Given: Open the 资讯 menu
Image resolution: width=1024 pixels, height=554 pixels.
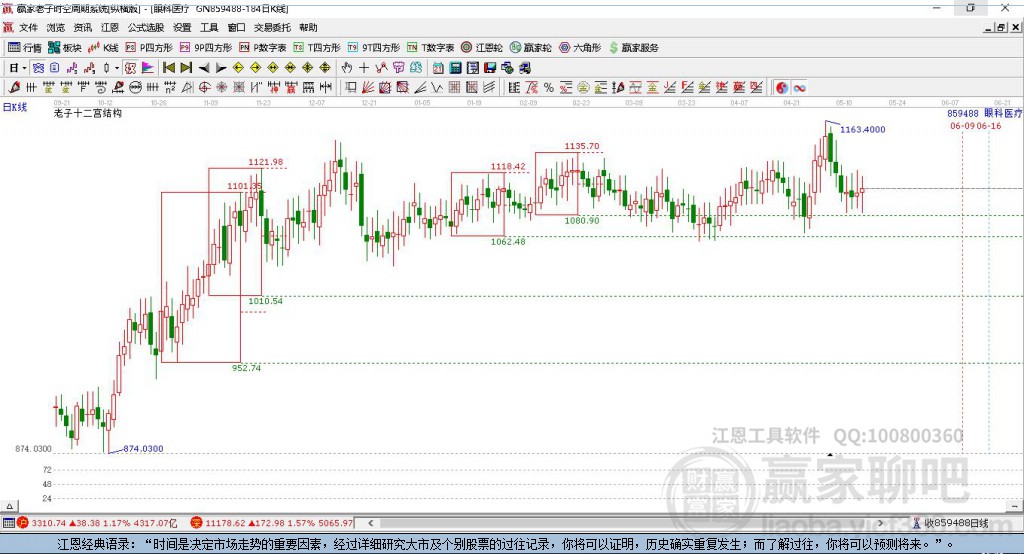Looking at the screenshot, I should tap(82, 27).
